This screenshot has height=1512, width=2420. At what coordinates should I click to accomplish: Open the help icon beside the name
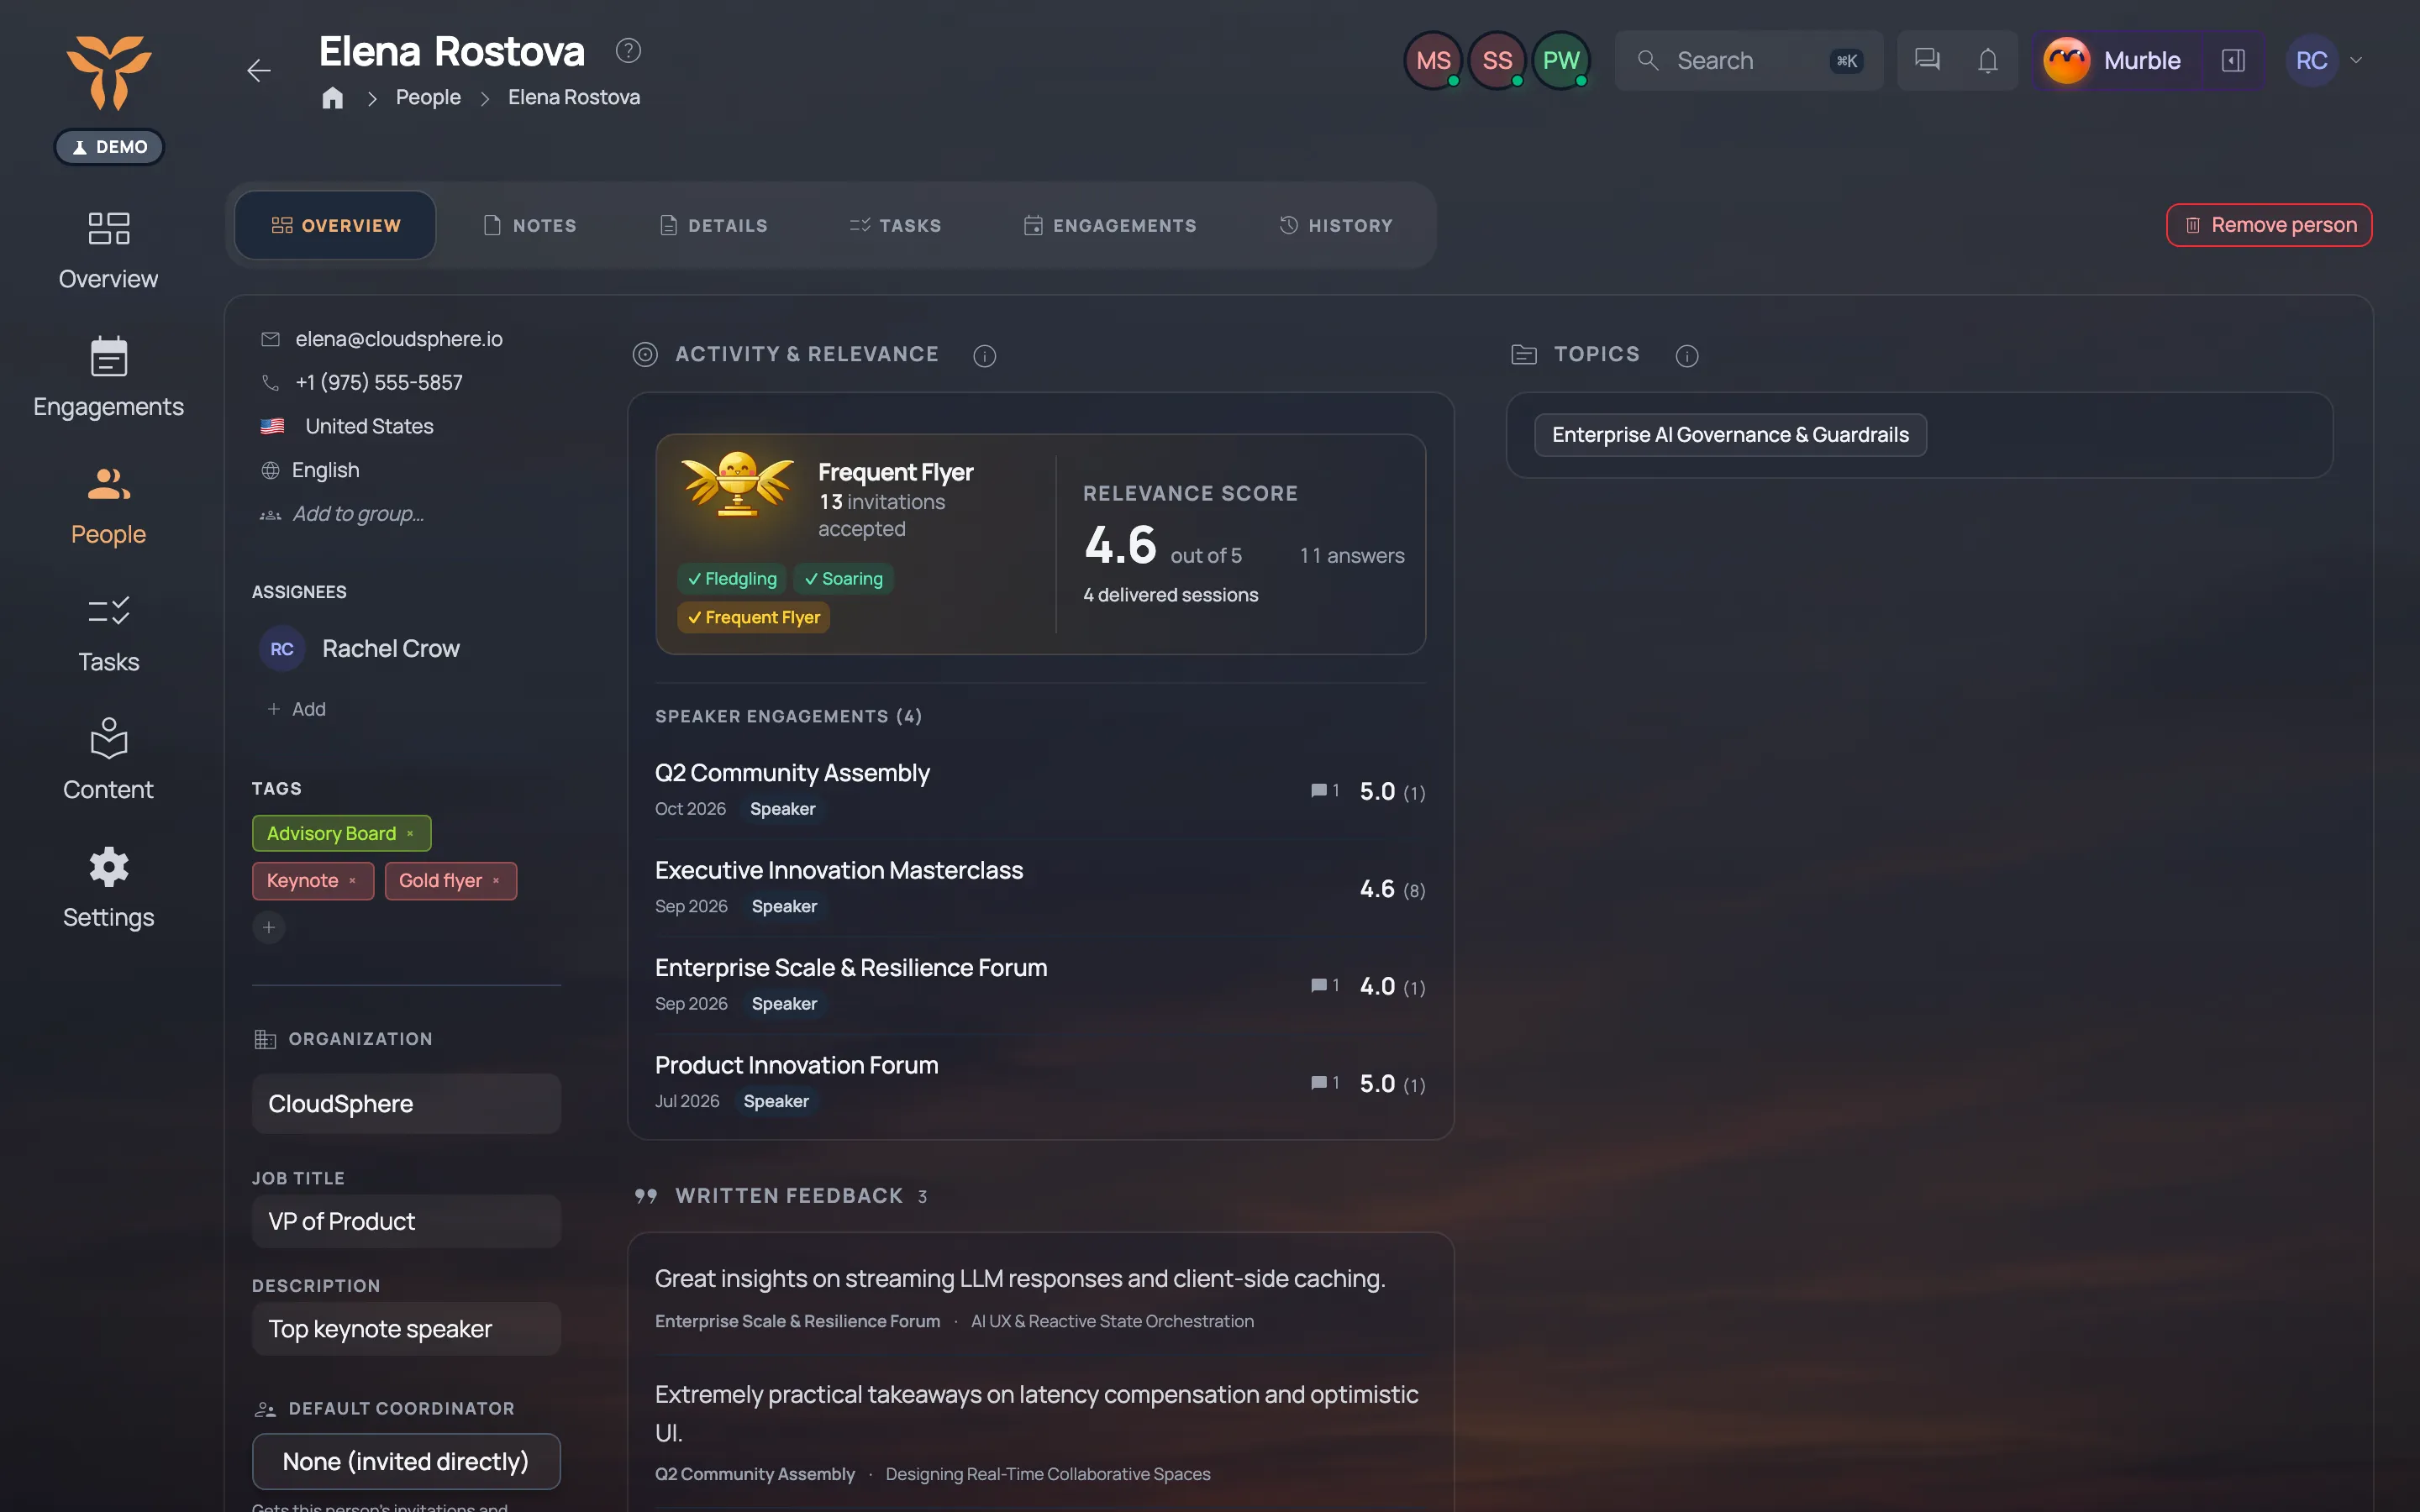pyautogui.click(x=628, y=50)
